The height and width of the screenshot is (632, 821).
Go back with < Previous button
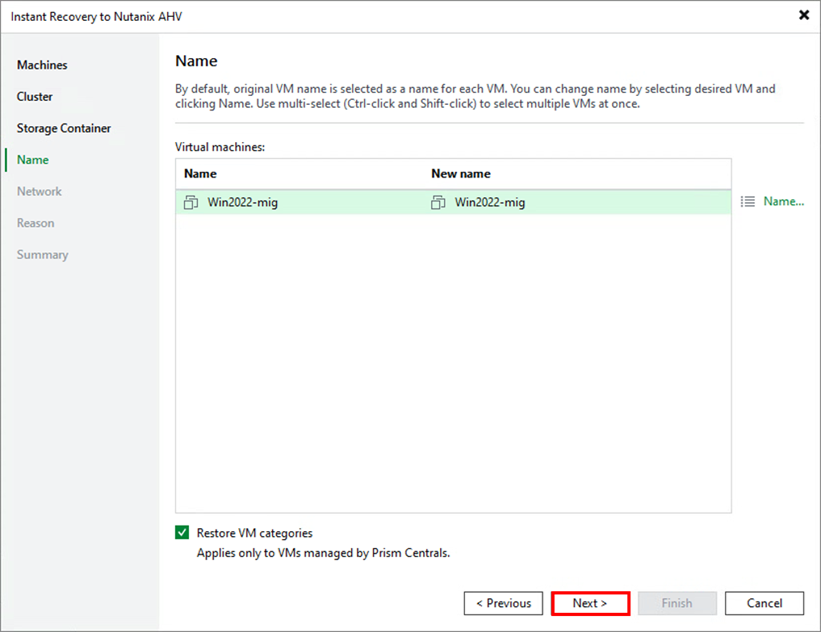(x=503, y=603)
